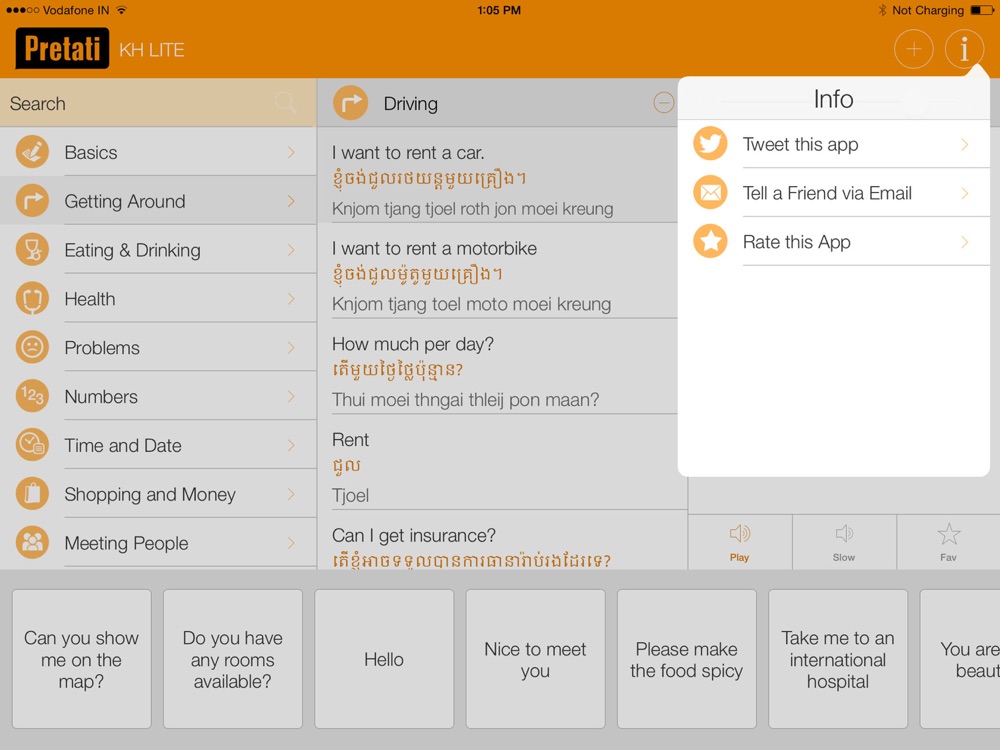This screenshot has height=750, width=1000.
Task: Tap the Tweet this app chevron
Action: click(x=964, y=144)
